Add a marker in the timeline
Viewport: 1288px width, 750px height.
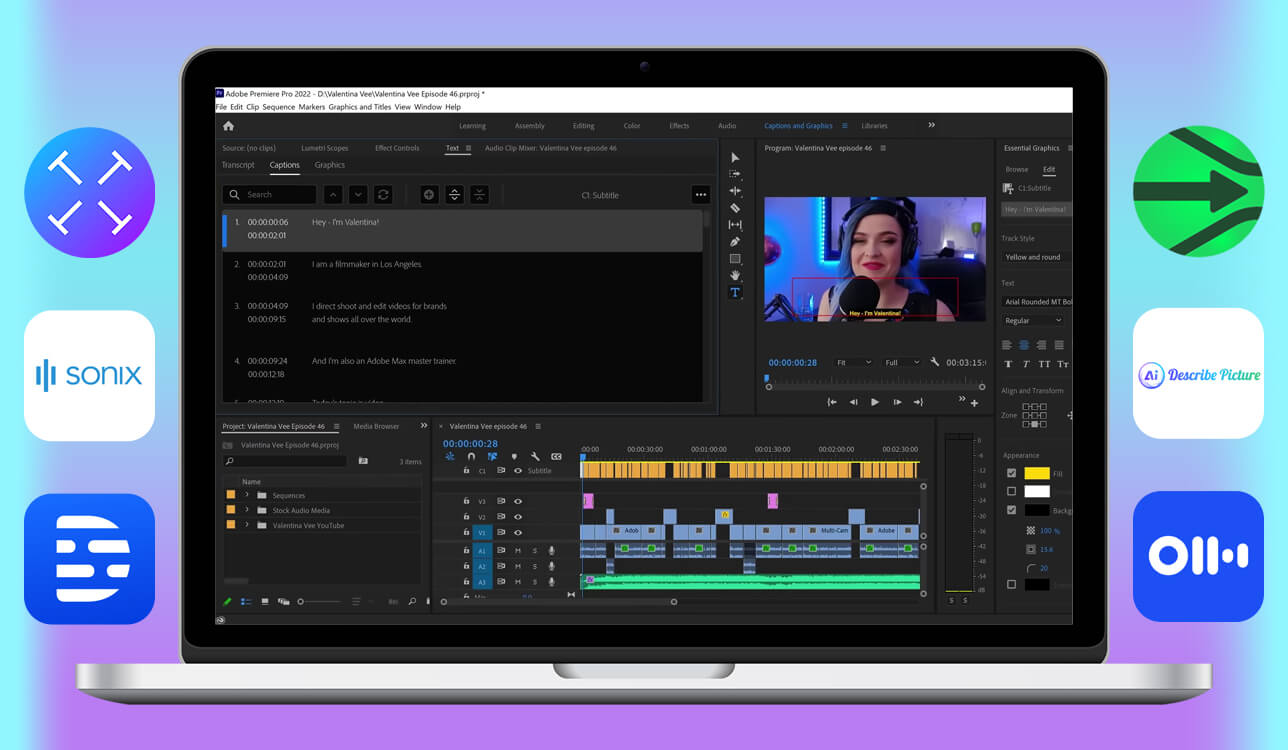(514, 456)
